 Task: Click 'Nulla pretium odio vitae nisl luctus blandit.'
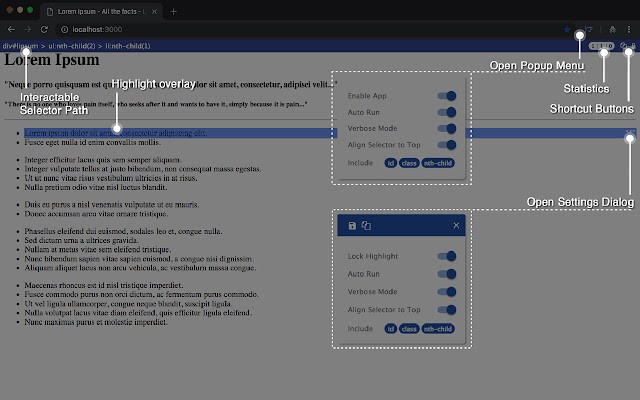96,187
